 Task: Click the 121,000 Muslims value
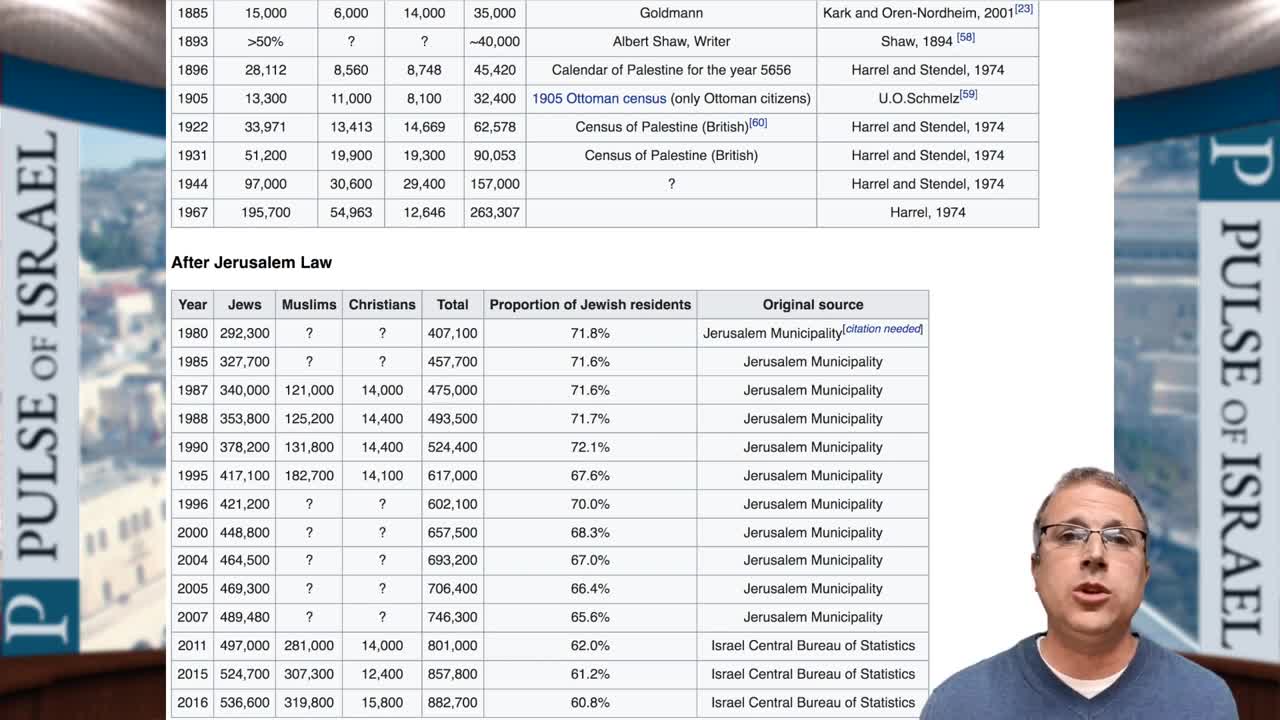pyautogui.click(x=309, y=390)
